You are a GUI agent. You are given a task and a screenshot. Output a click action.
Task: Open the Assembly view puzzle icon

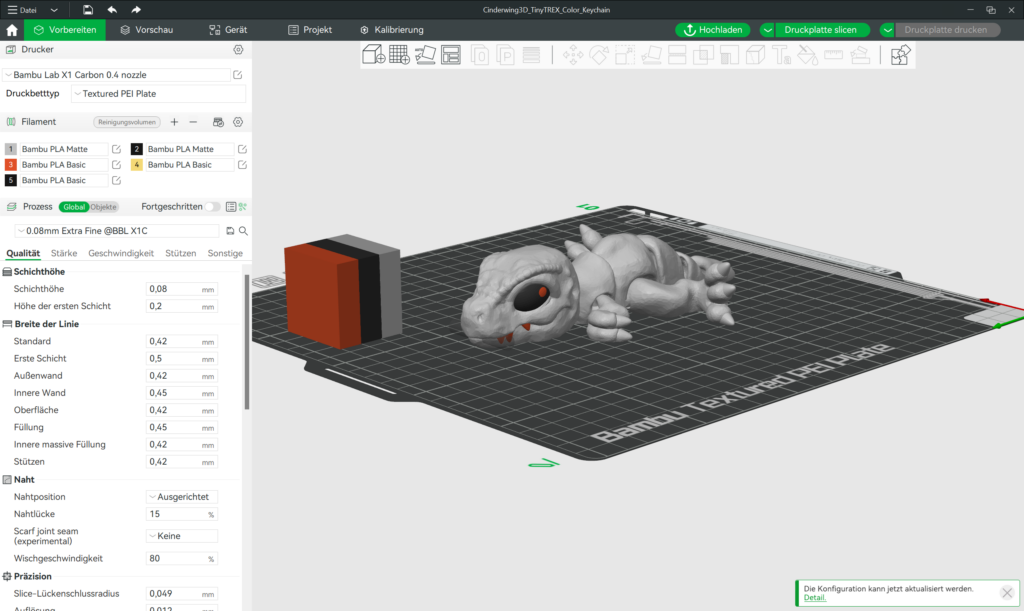(900, 55)
